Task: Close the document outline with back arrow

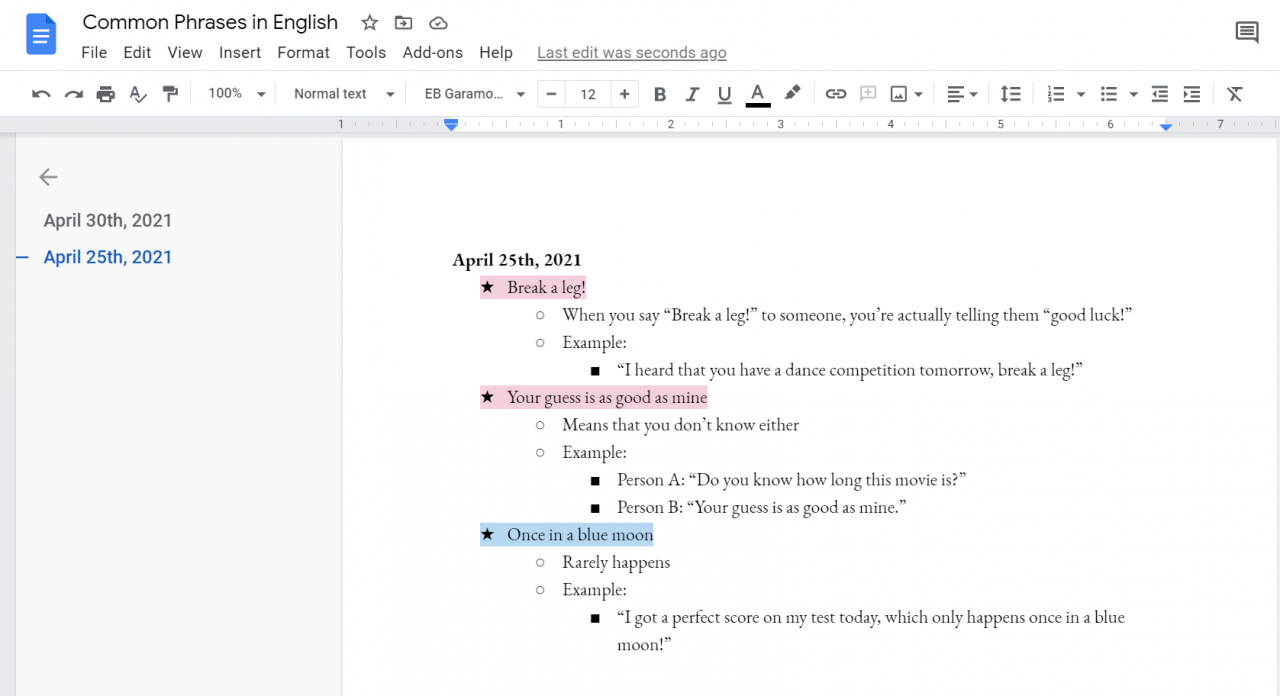Action: point(48,177)
